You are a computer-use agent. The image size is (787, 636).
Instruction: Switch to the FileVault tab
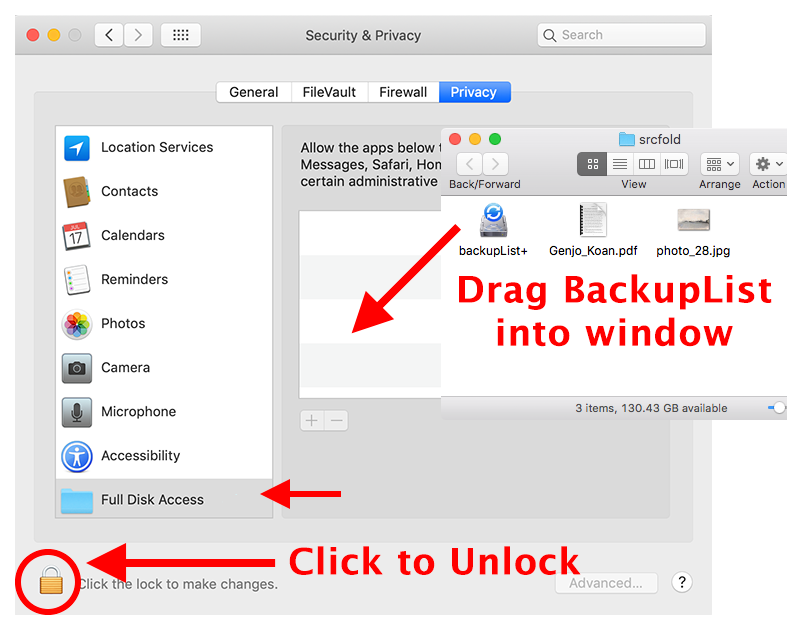coord(329,92)
